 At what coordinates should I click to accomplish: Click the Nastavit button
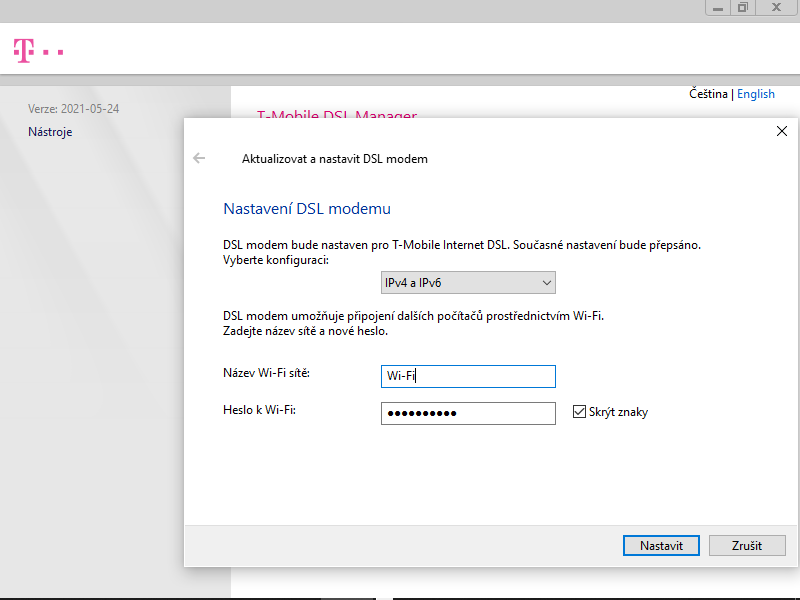pos(661,545)
